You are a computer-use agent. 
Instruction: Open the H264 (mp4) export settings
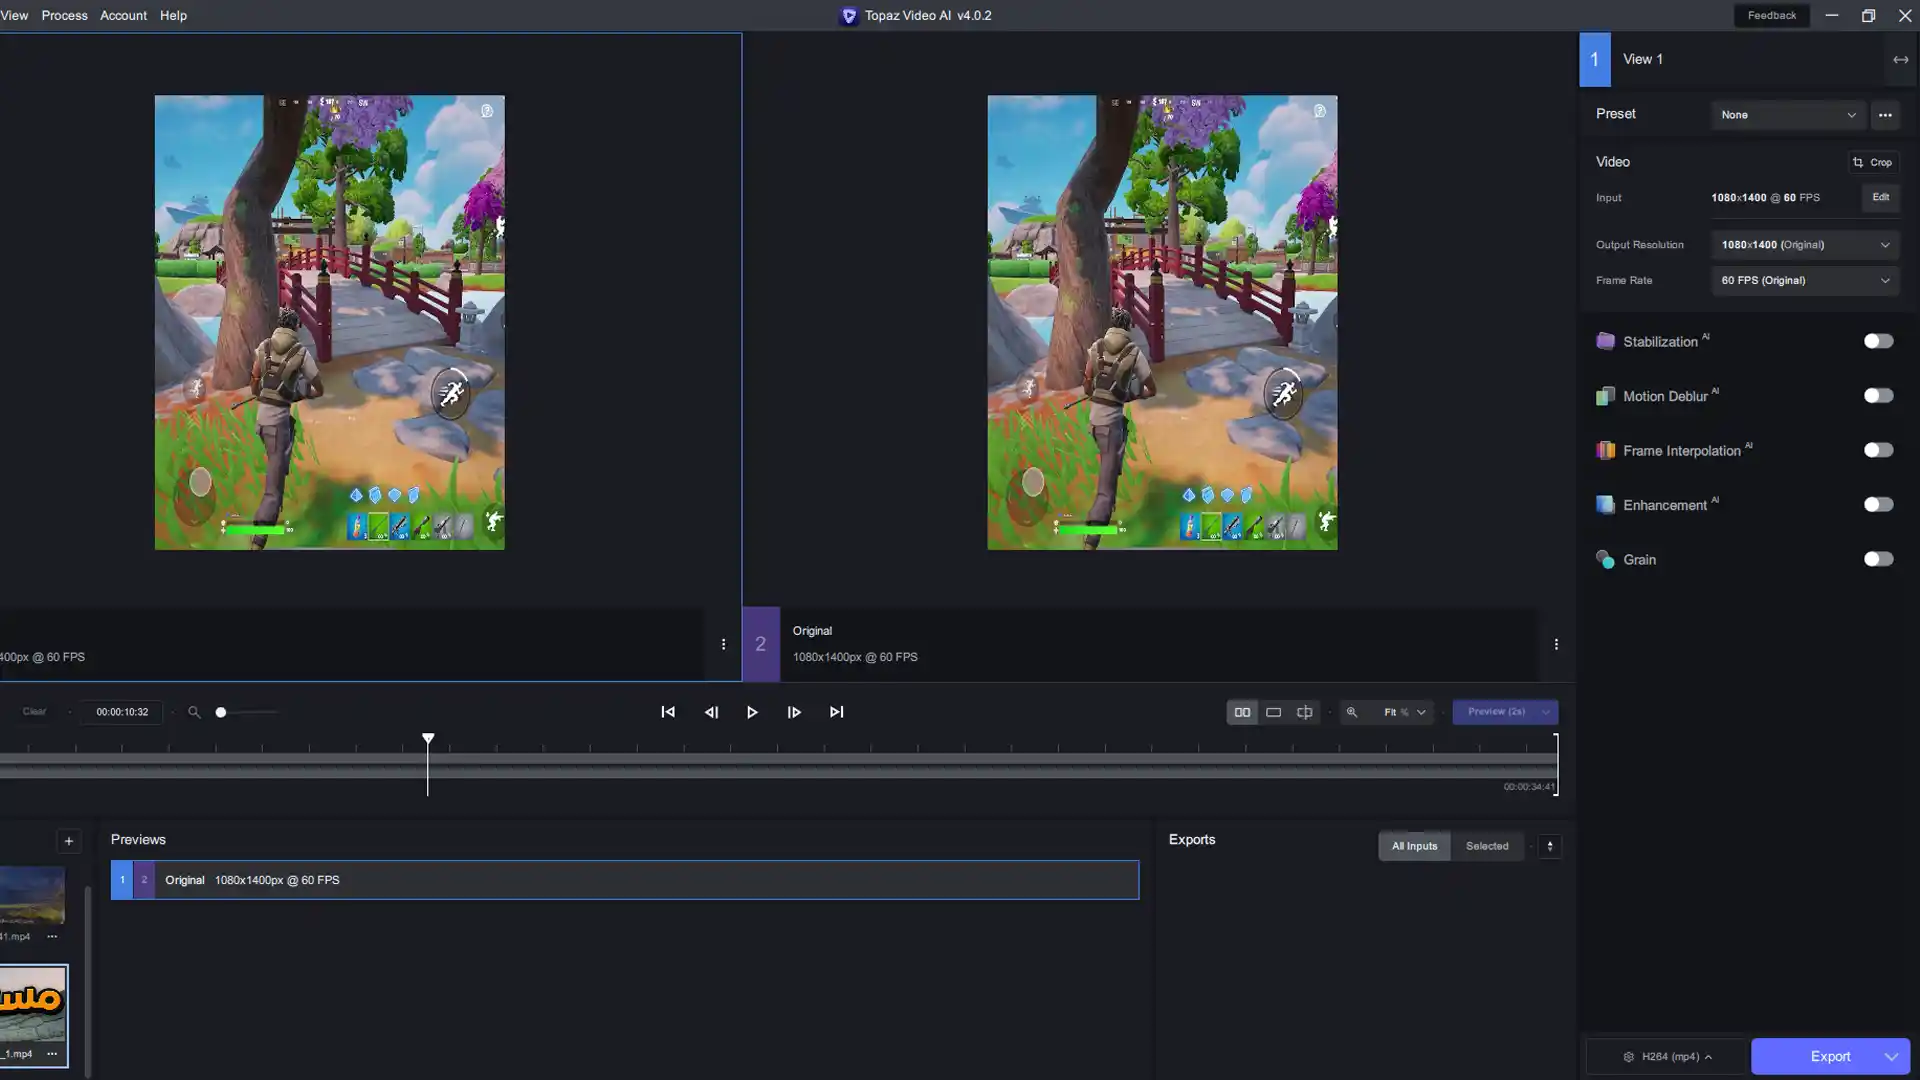click(x=1666, y=1056)
